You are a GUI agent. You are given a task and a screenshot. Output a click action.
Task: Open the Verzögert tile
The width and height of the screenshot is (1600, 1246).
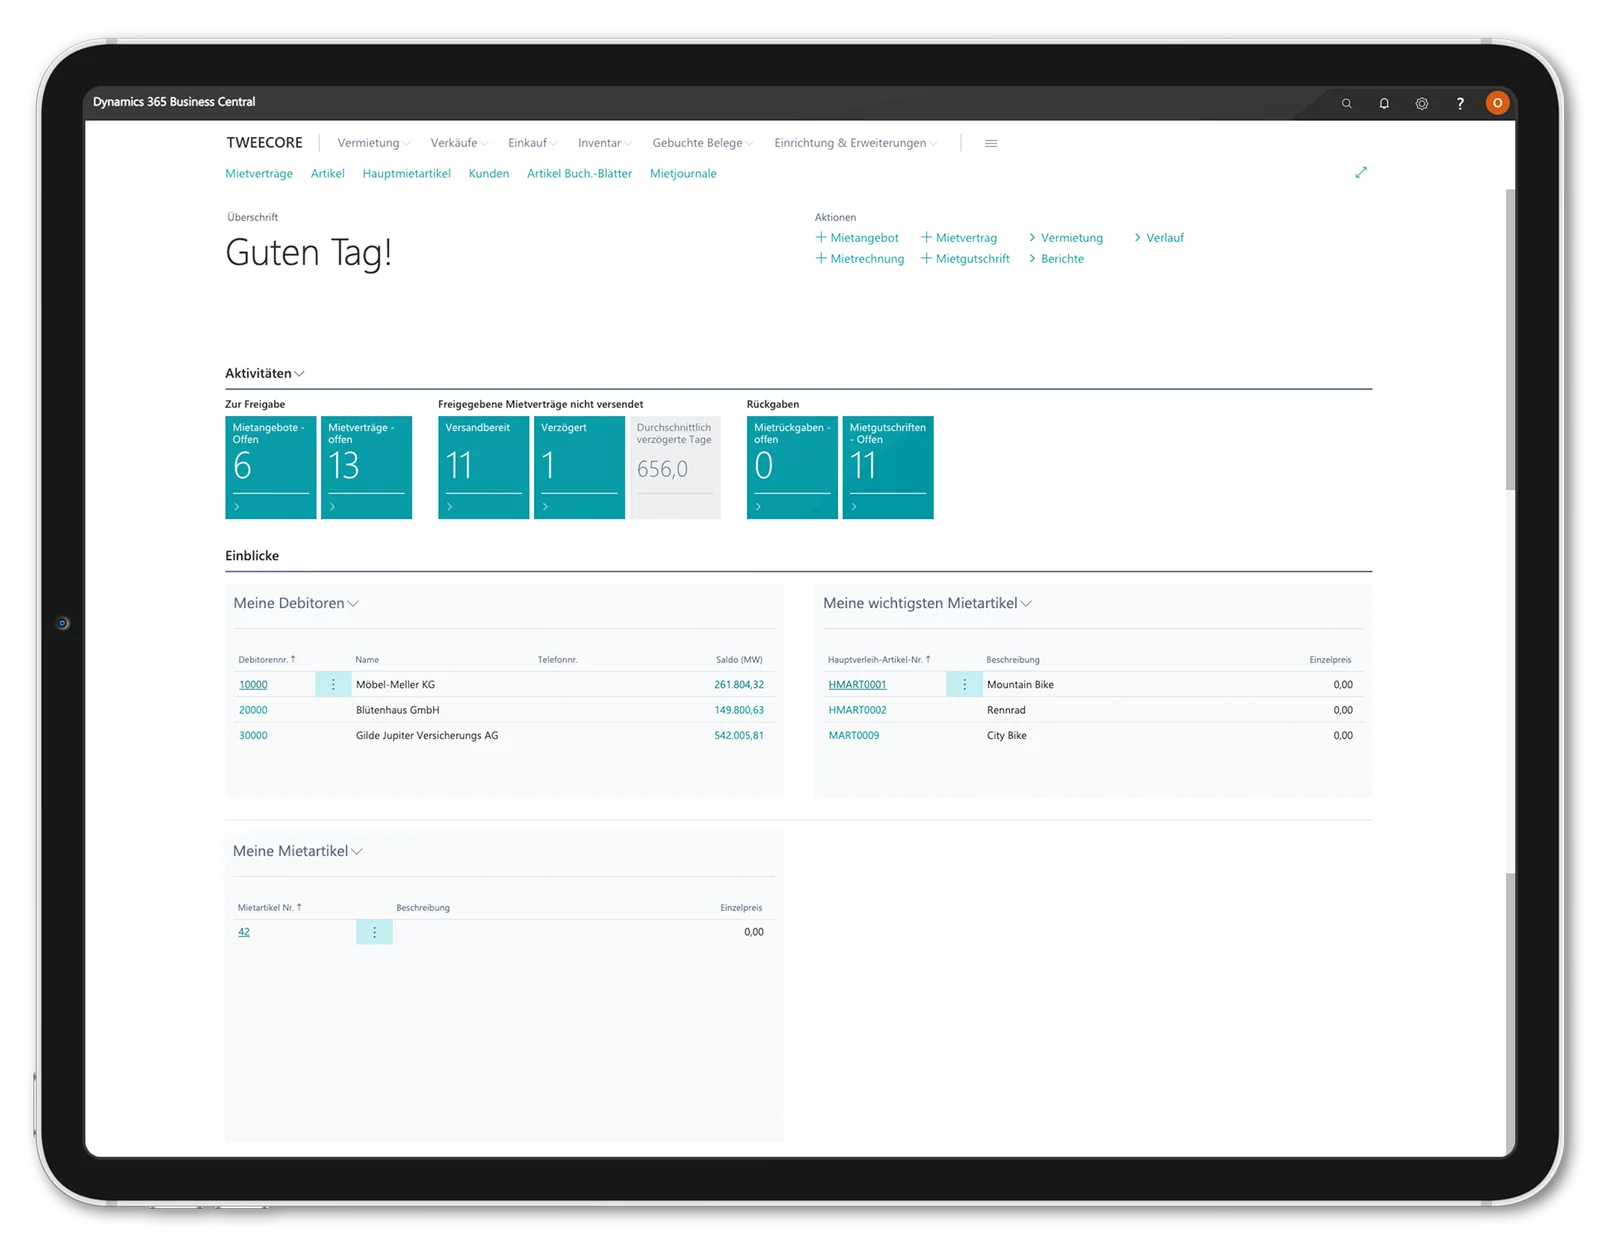(x=579, y=467)
